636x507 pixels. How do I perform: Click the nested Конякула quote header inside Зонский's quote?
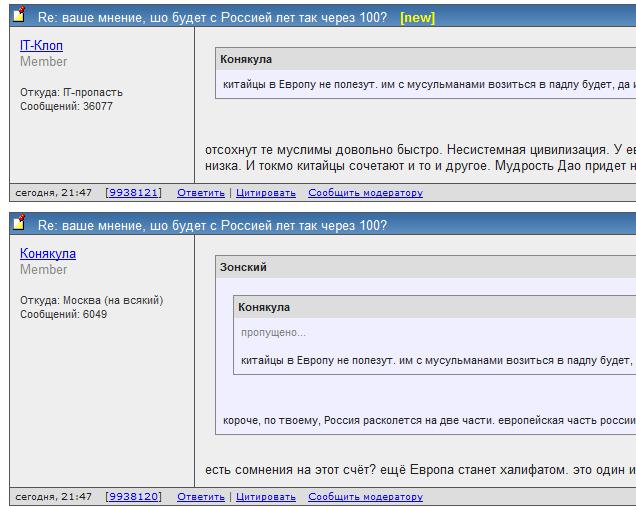pyautogui.click(x=264, y=308)
